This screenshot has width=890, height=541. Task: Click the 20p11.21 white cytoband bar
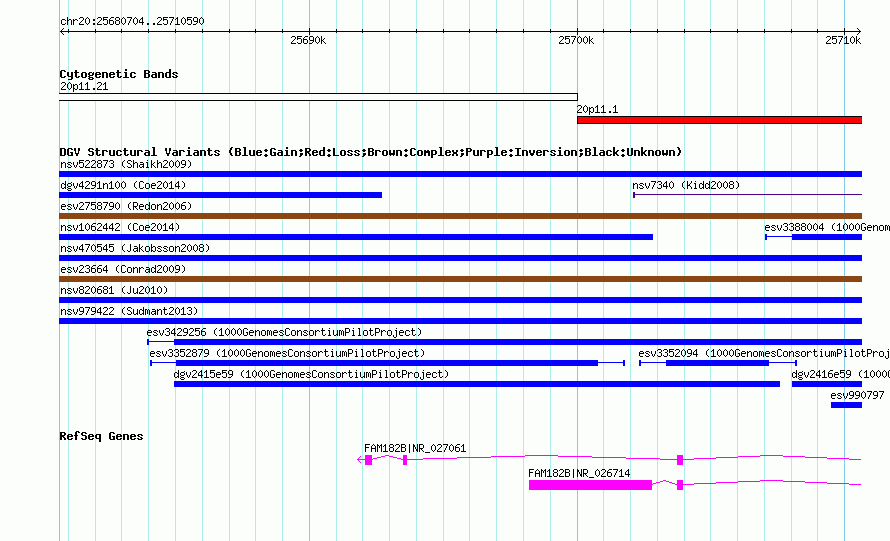(x=318, y=97)
